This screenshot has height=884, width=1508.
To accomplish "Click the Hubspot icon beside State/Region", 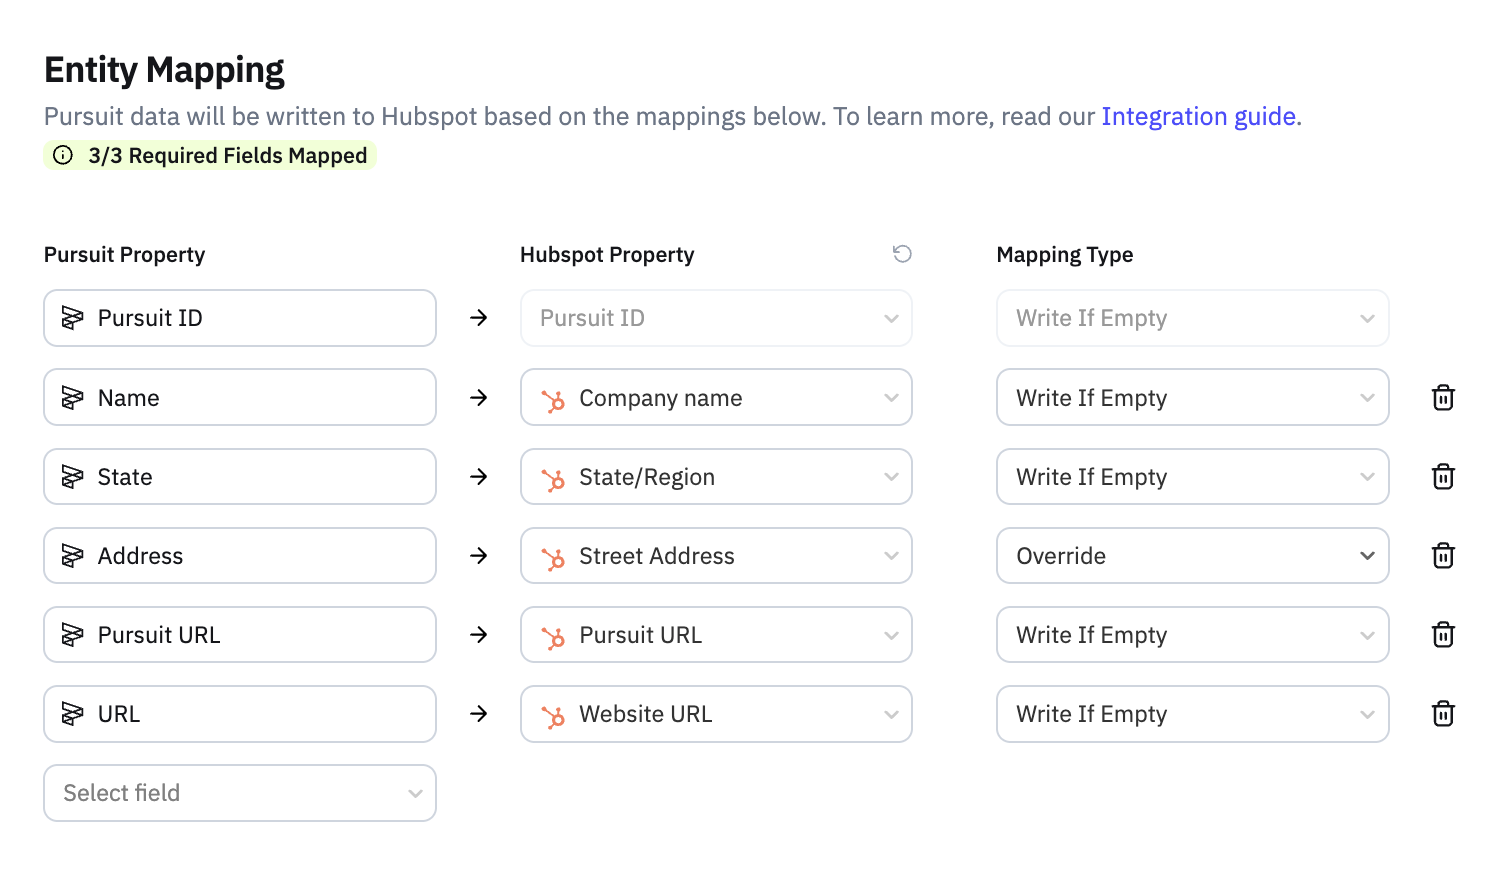I will point(553,479).
